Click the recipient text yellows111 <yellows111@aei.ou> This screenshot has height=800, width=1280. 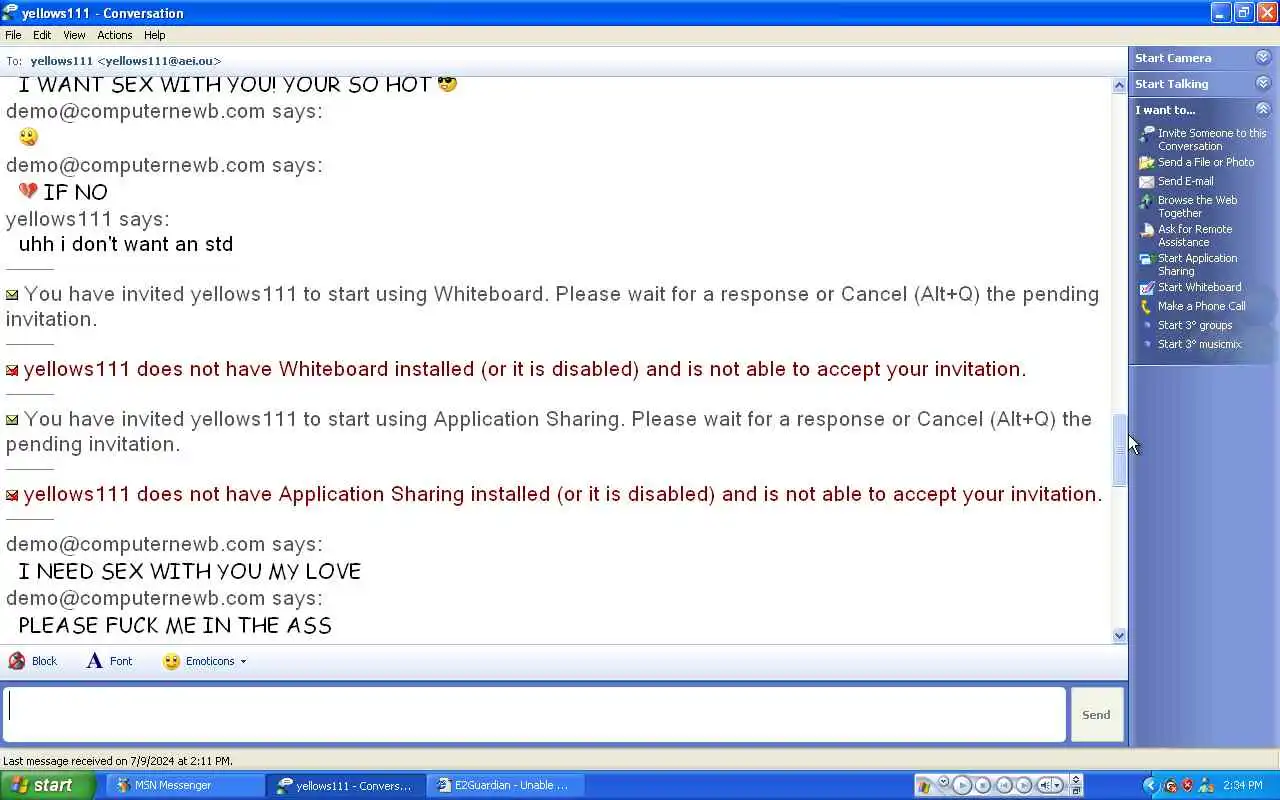coord(126,61)
